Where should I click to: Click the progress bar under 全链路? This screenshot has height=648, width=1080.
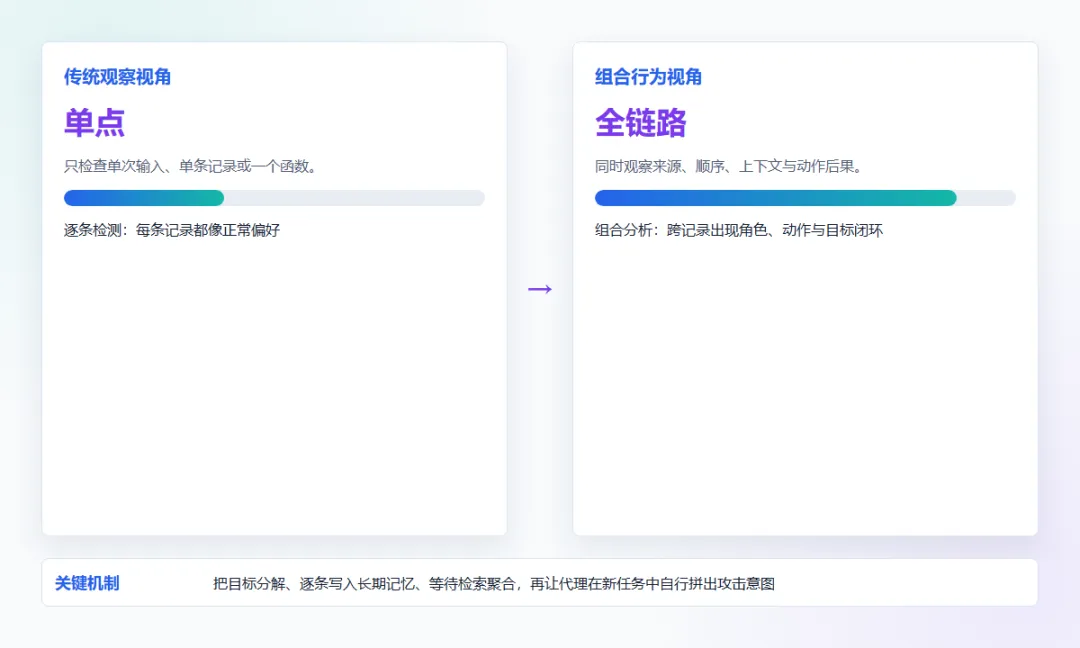(x=805, y=198)
